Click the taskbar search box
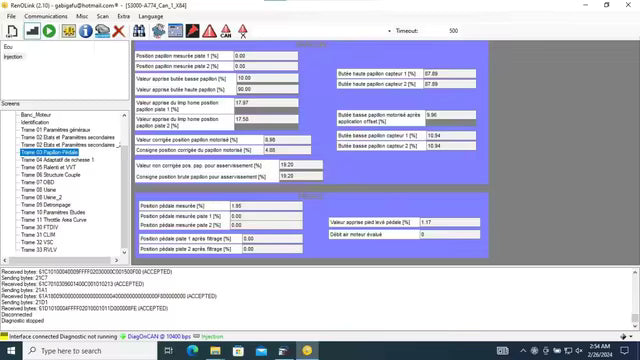The image size is (640, 360). 90,351
